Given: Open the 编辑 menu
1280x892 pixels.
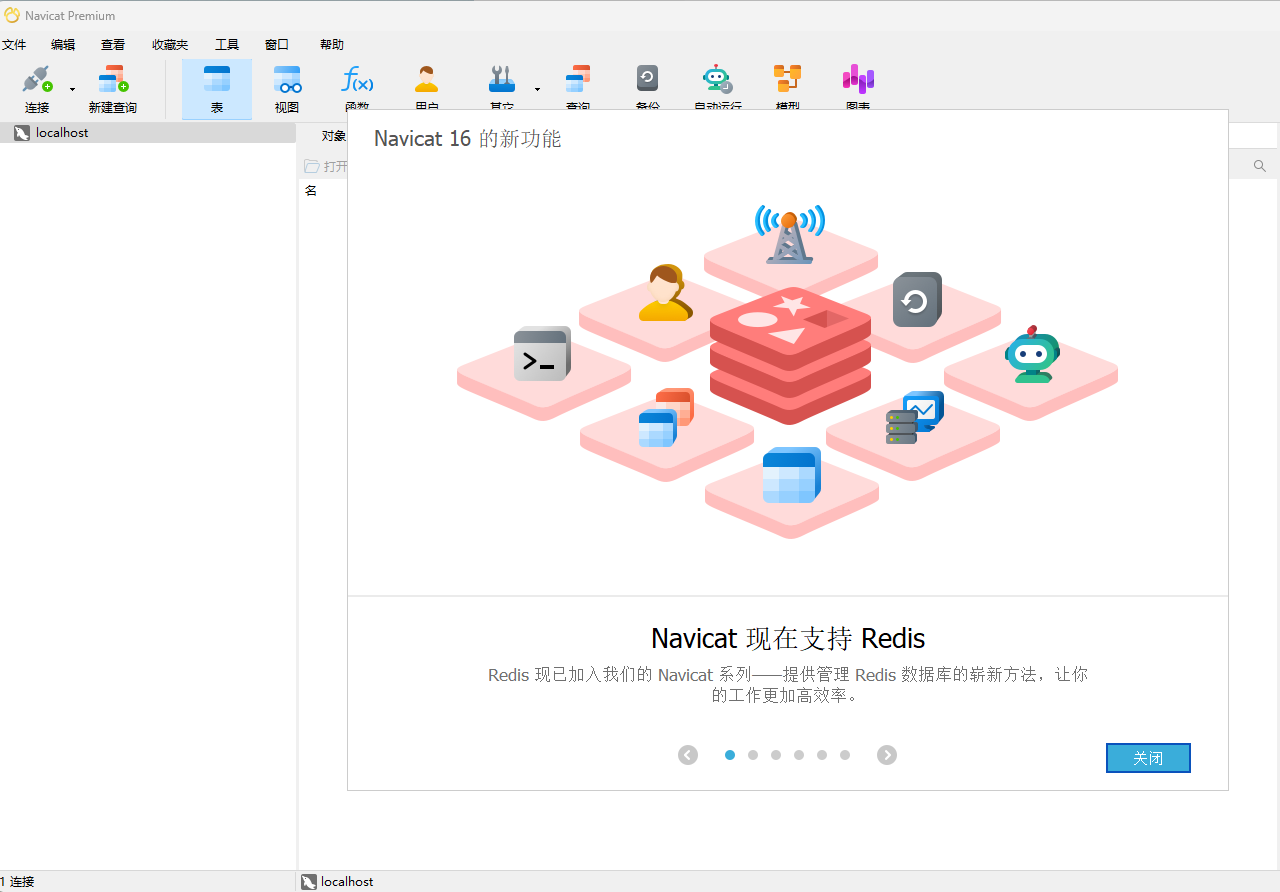Looking at the screenshot, I should (x=63, y=45).
